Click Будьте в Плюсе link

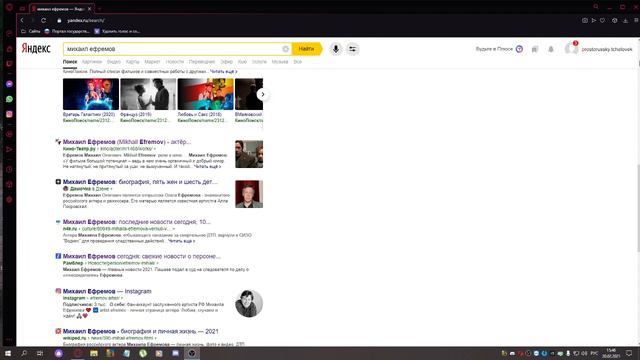[x=494, y=49]
